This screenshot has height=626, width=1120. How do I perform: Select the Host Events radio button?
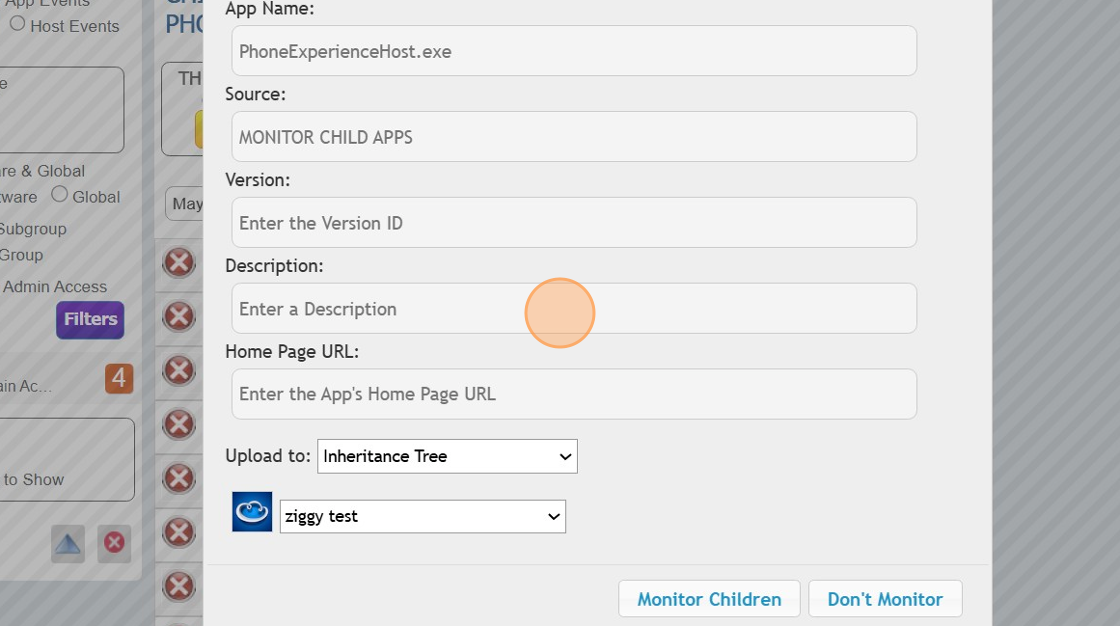click(16, 23)
